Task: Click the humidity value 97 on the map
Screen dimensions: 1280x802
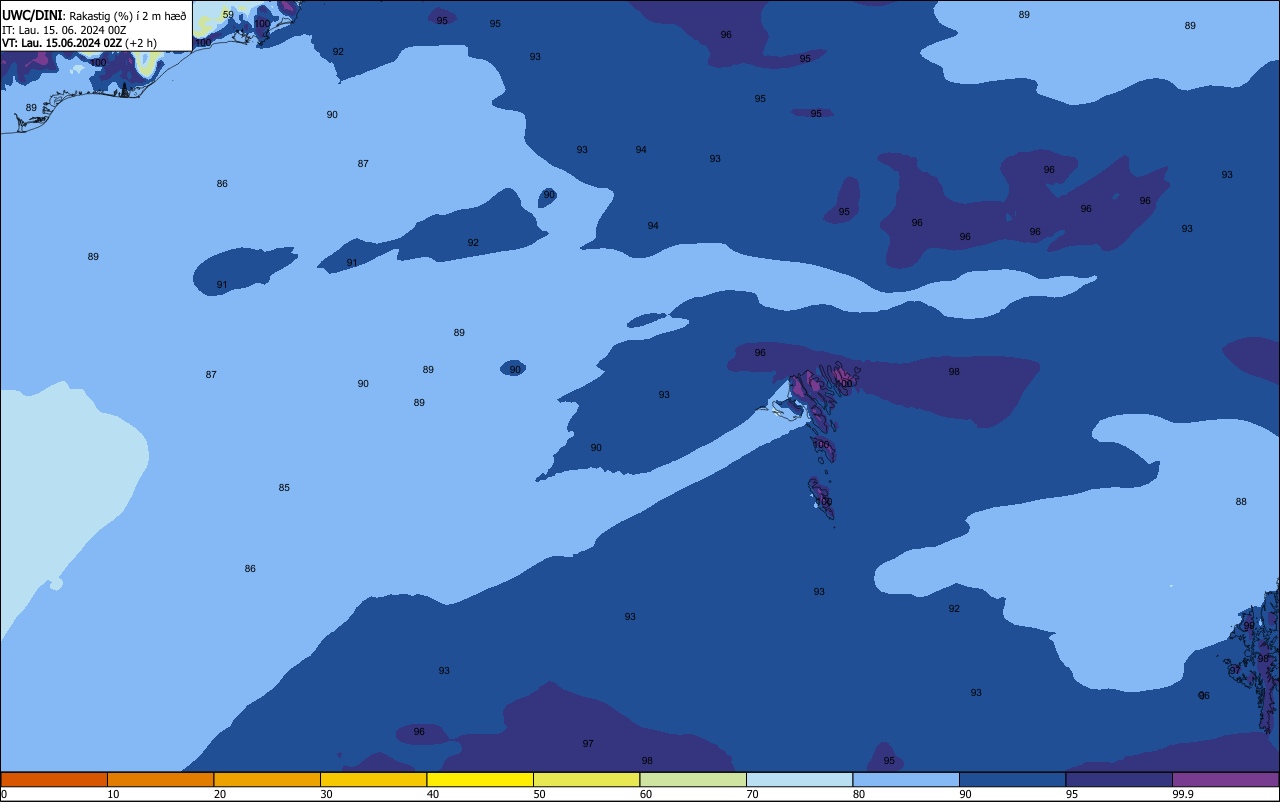Action: click(588, 744)
